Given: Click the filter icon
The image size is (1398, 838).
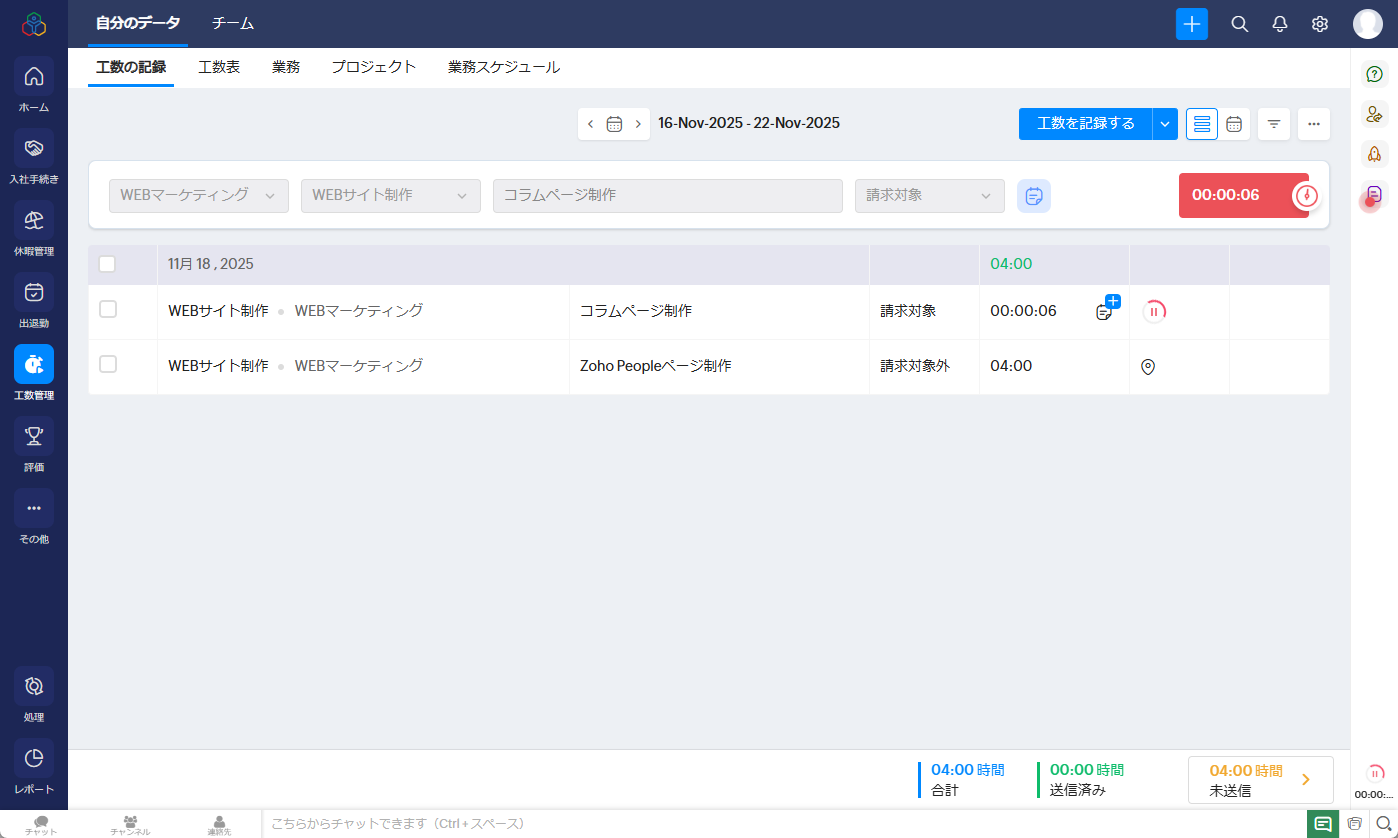Looking at the screenshot, I should [1273, 124].
